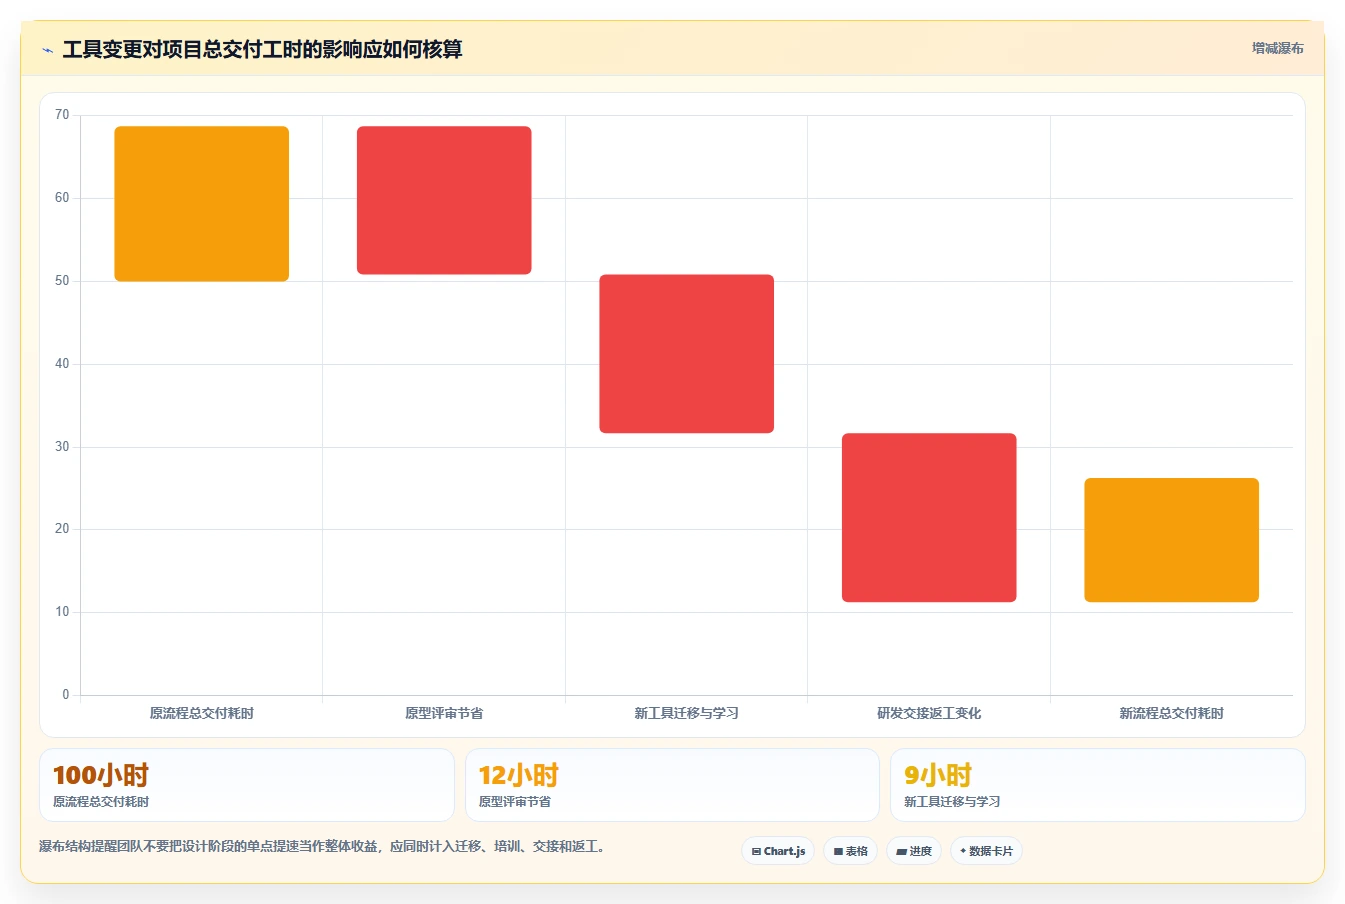Click the chart title 工具变更对项目总交付工时的影响应如何核算
Image resolution: width=1345 pixels, height=904 pixels.
(262, 49)
